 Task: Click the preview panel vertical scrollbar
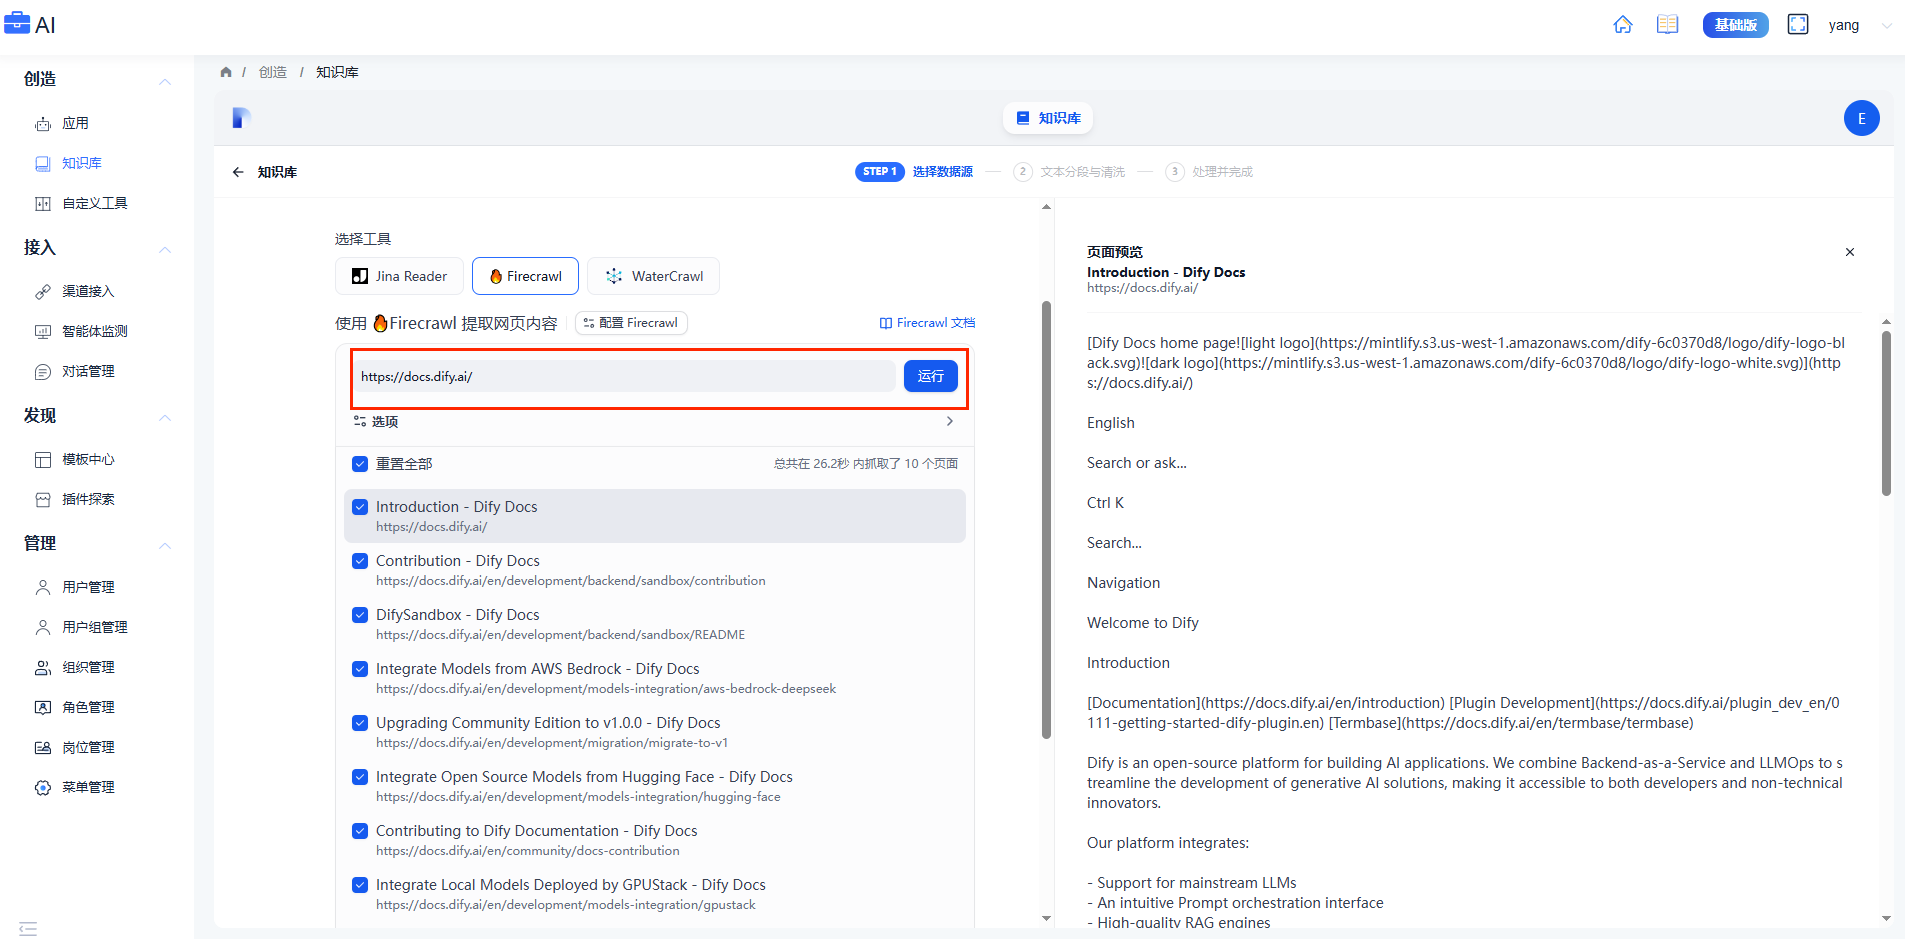[x=1886, y=413]
